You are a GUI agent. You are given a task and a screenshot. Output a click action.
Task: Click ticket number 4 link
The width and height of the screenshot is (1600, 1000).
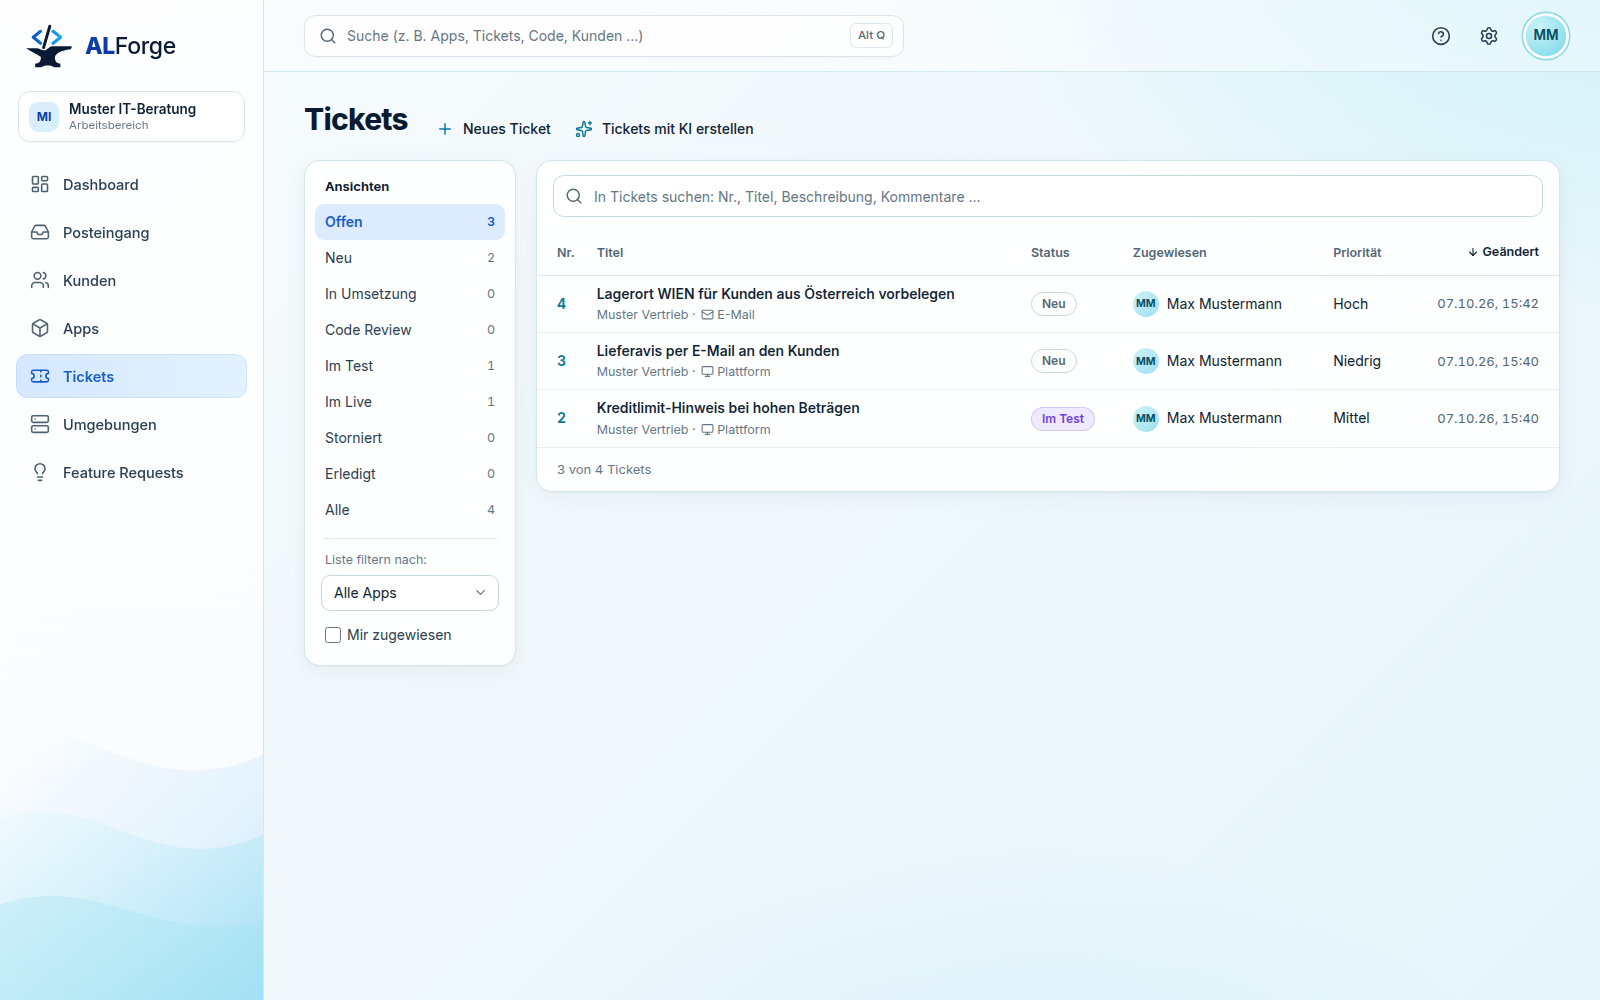click(562, 304)
